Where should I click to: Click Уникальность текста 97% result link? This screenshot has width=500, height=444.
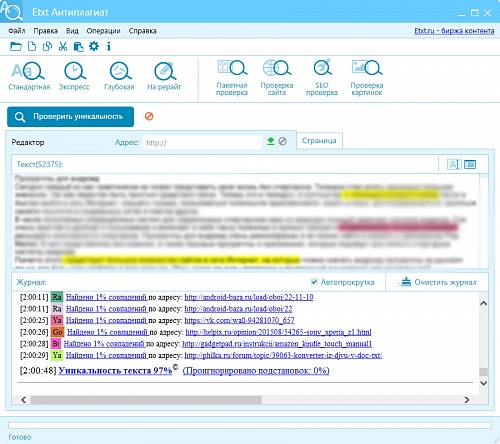(115, 370)
